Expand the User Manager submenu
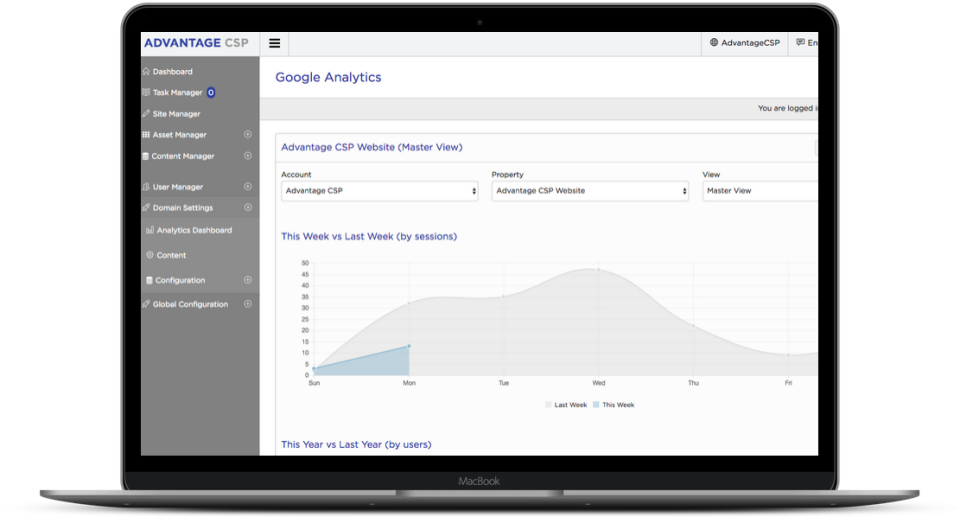 pos(248,186)
